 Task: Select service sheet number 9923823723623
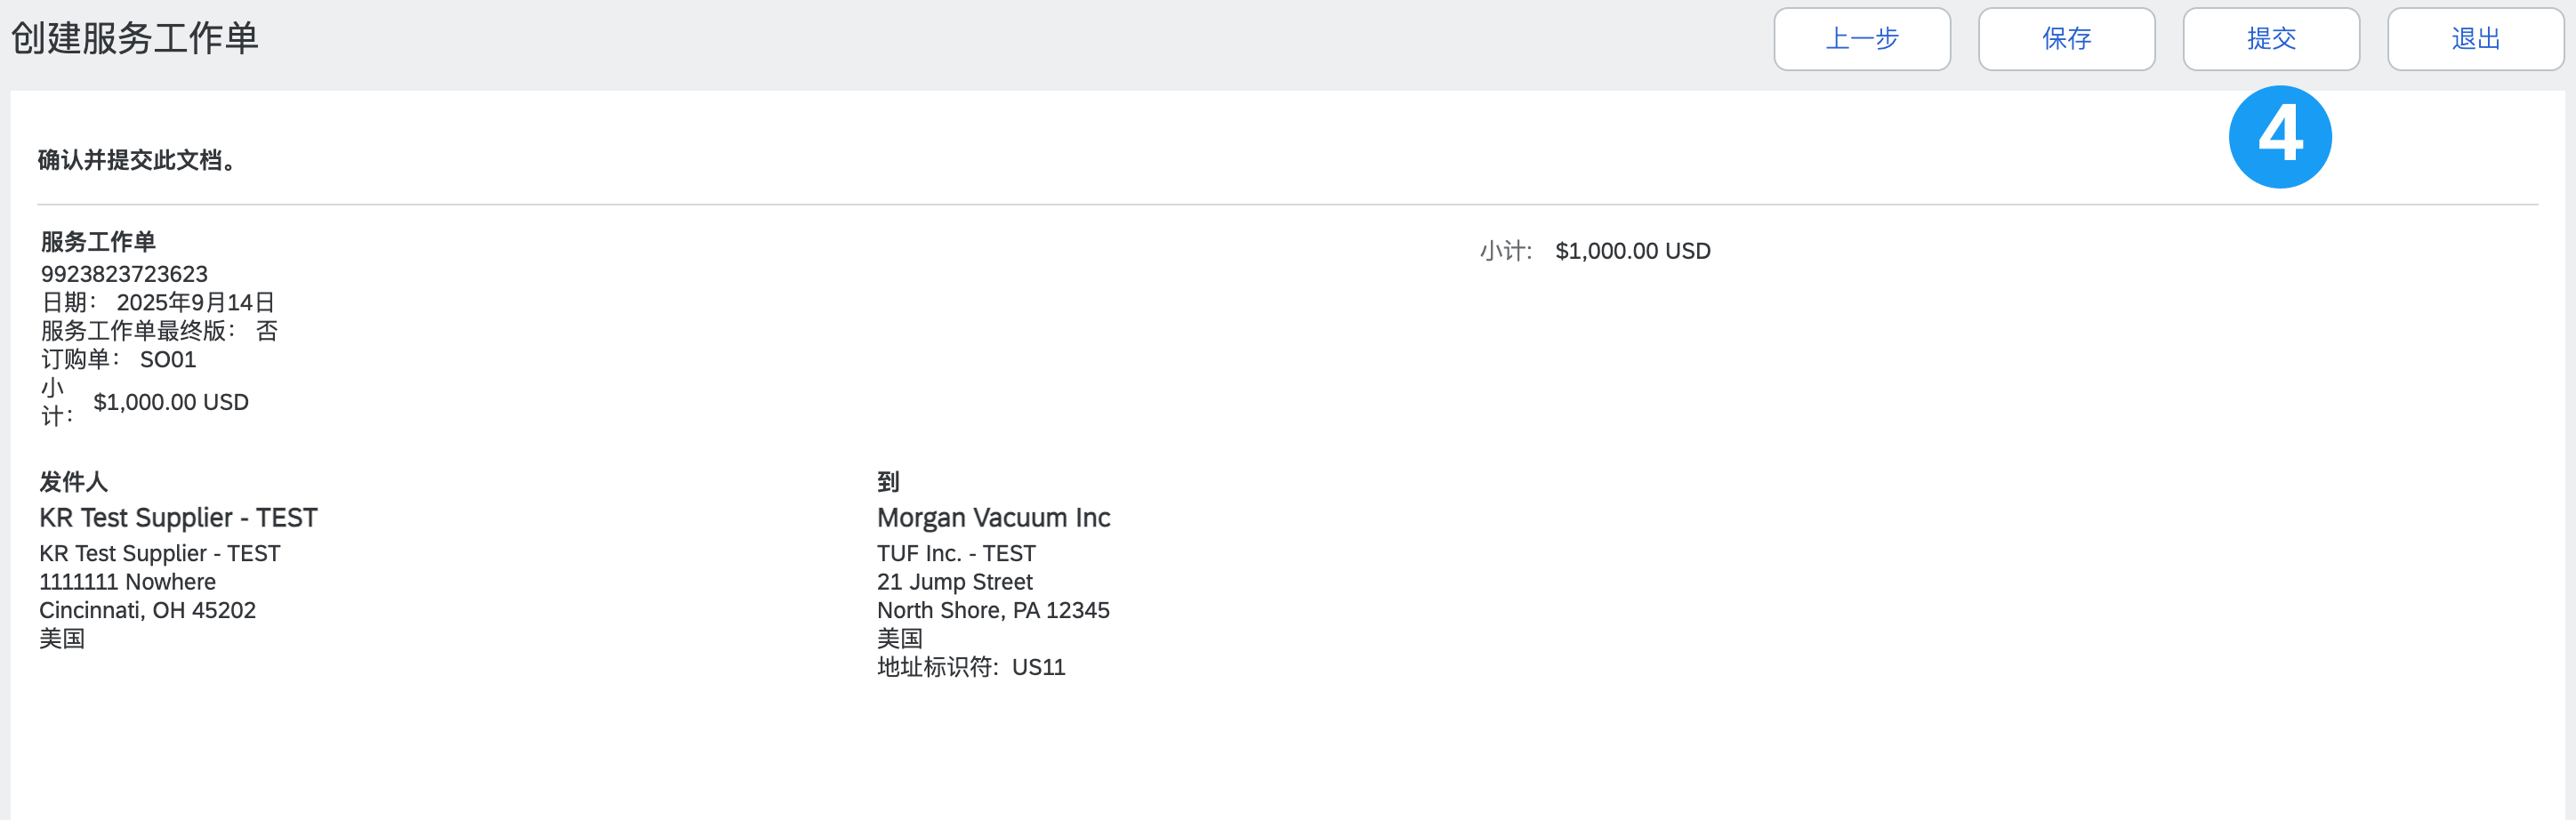coord(124,274)
